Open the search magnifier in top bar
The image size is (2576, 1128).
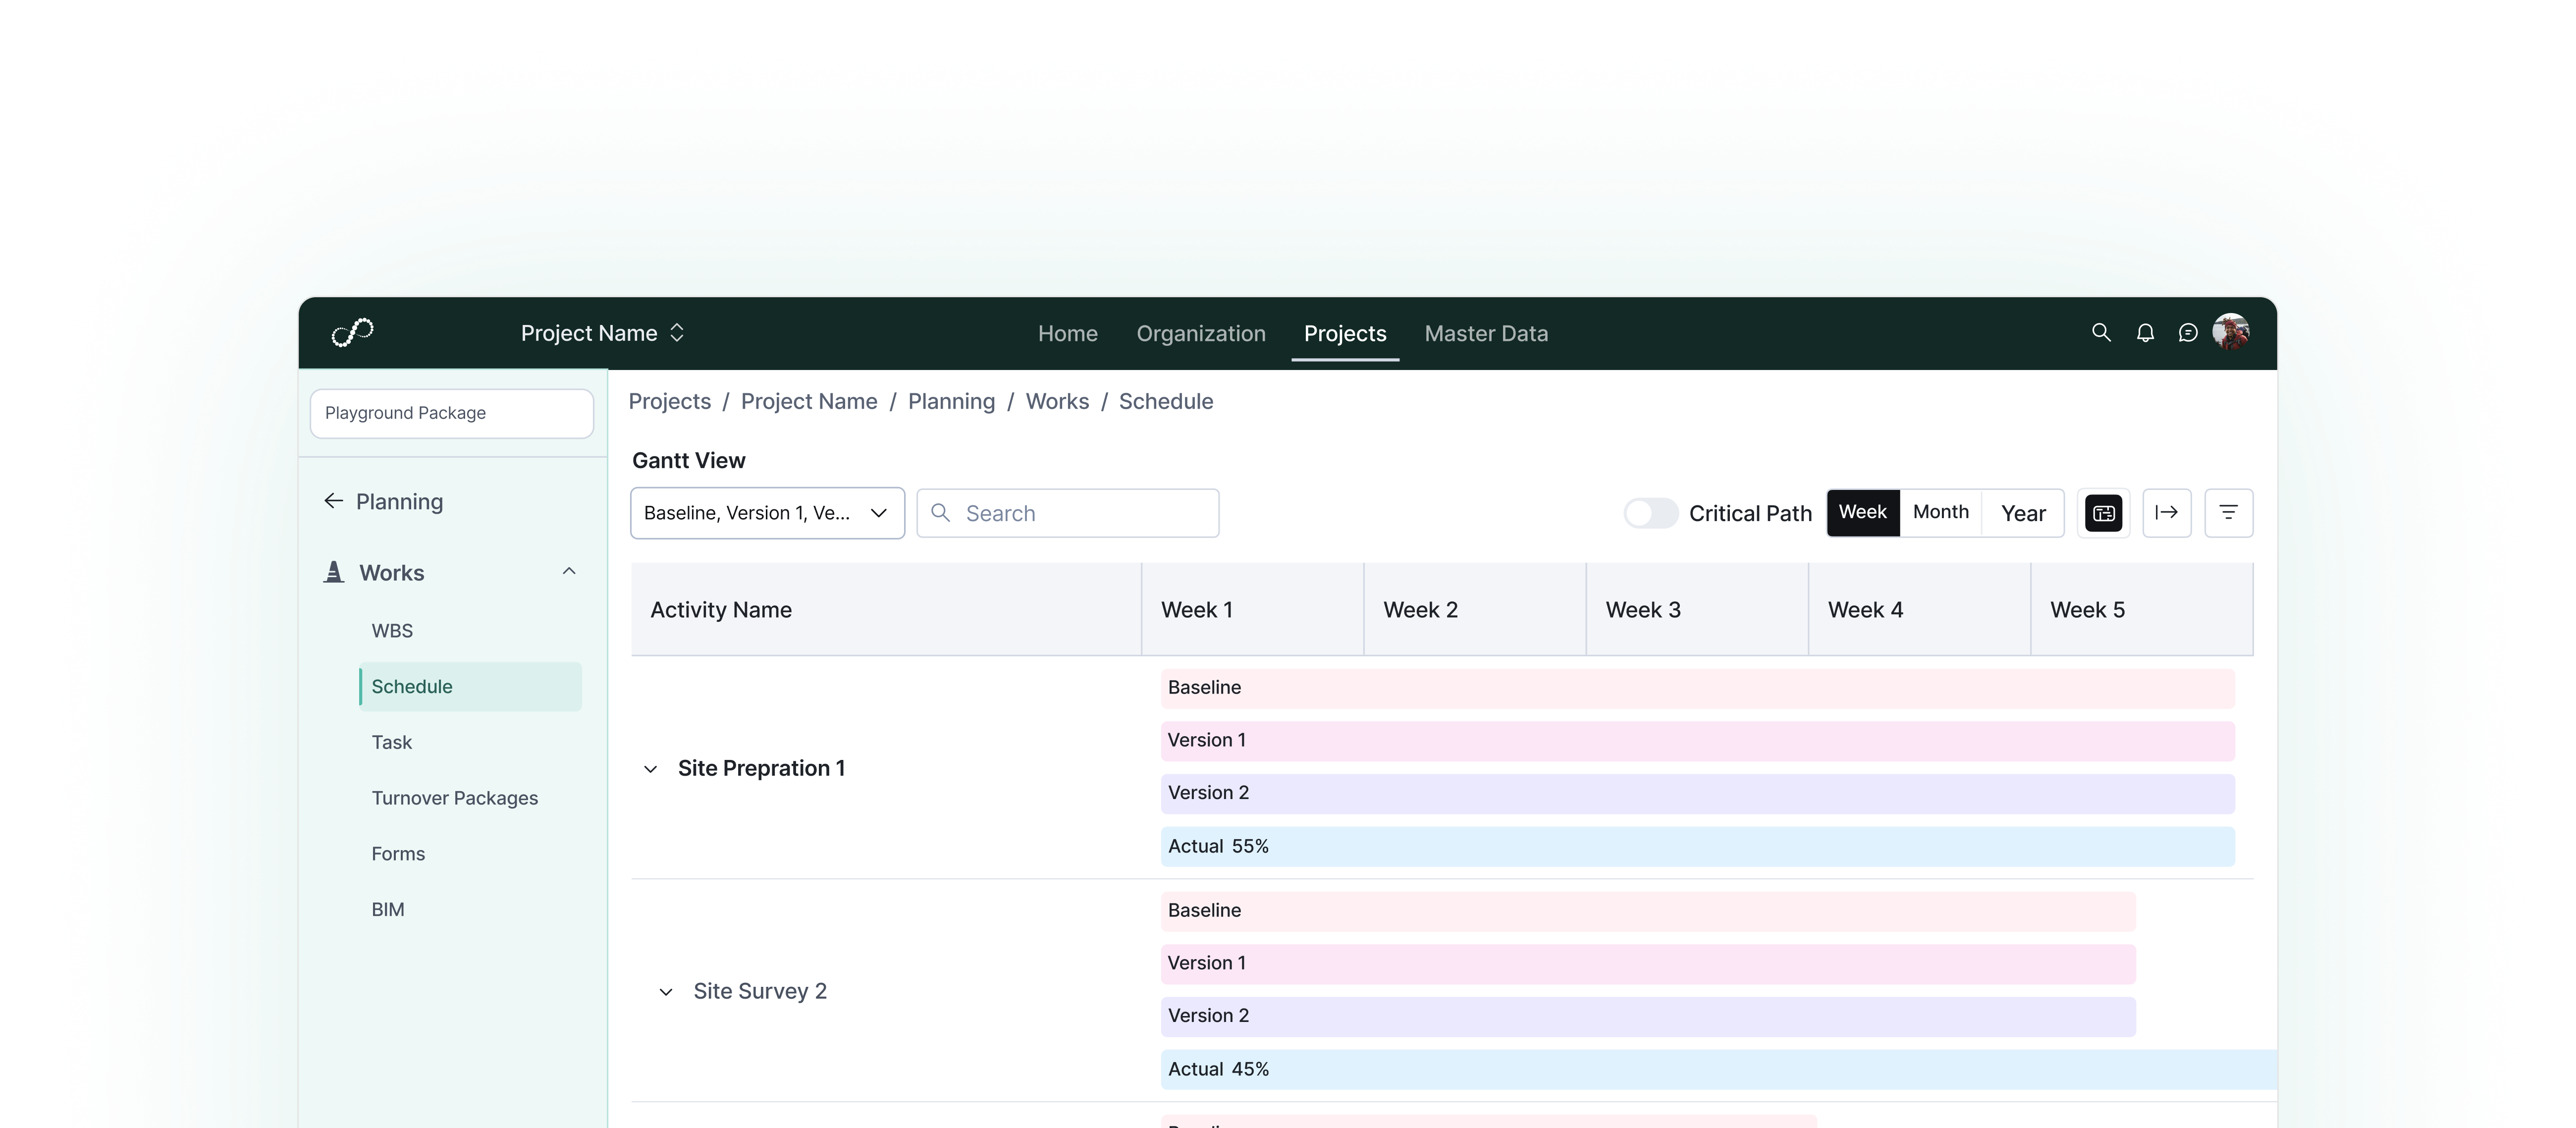[2101, 332]
